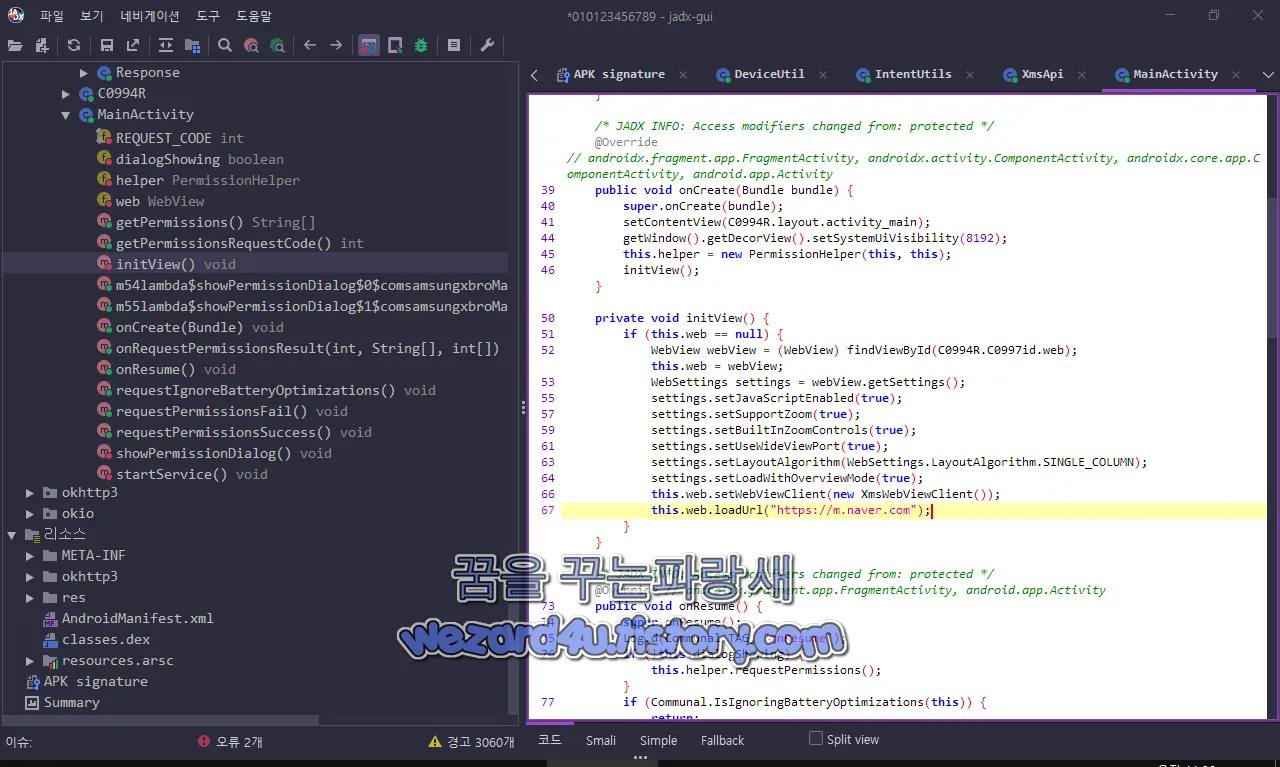
Task: Switch to the Fallback view tab
Action: point(722,740)
